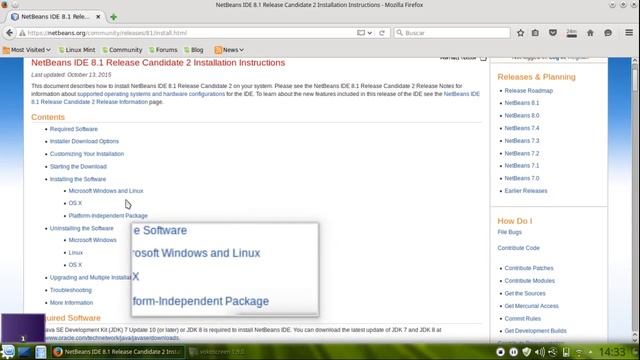
Task: Select workspace 1 preview thumbnail
Action: pyautogui.click(x=23, y=328)
